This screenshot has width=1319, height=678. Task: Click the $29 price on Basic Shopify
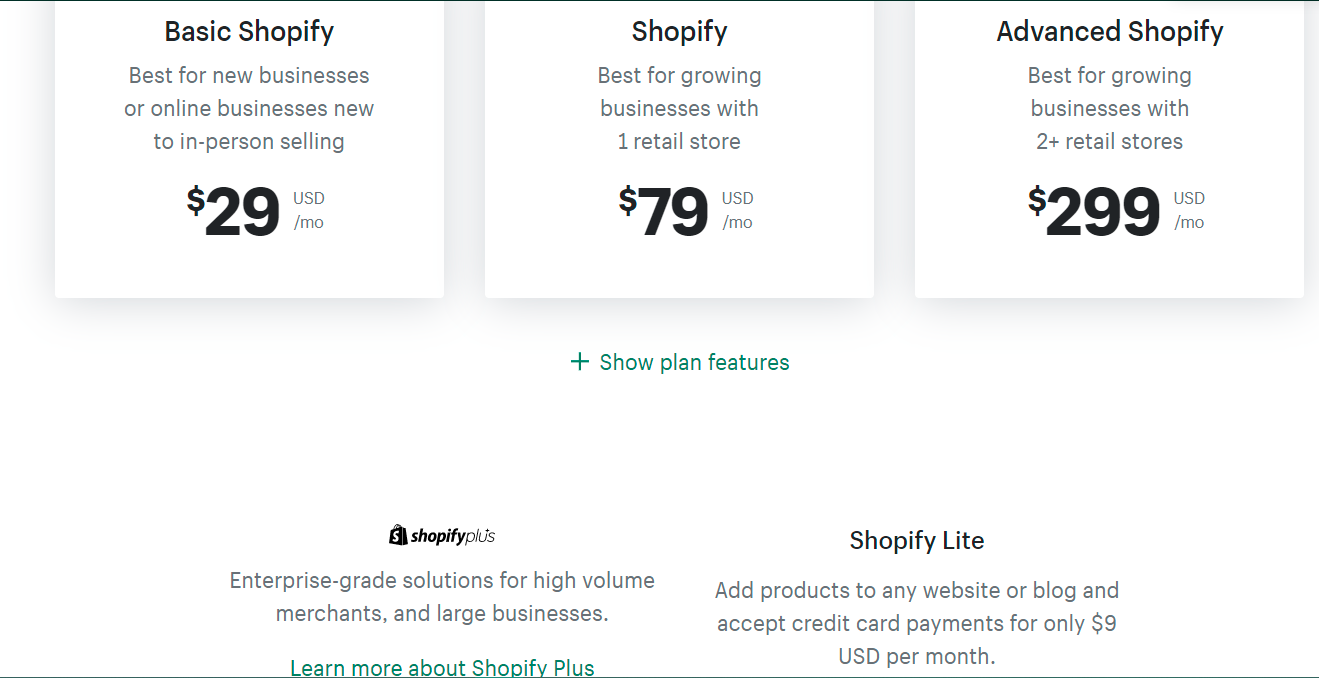click(x=242, y=212)
